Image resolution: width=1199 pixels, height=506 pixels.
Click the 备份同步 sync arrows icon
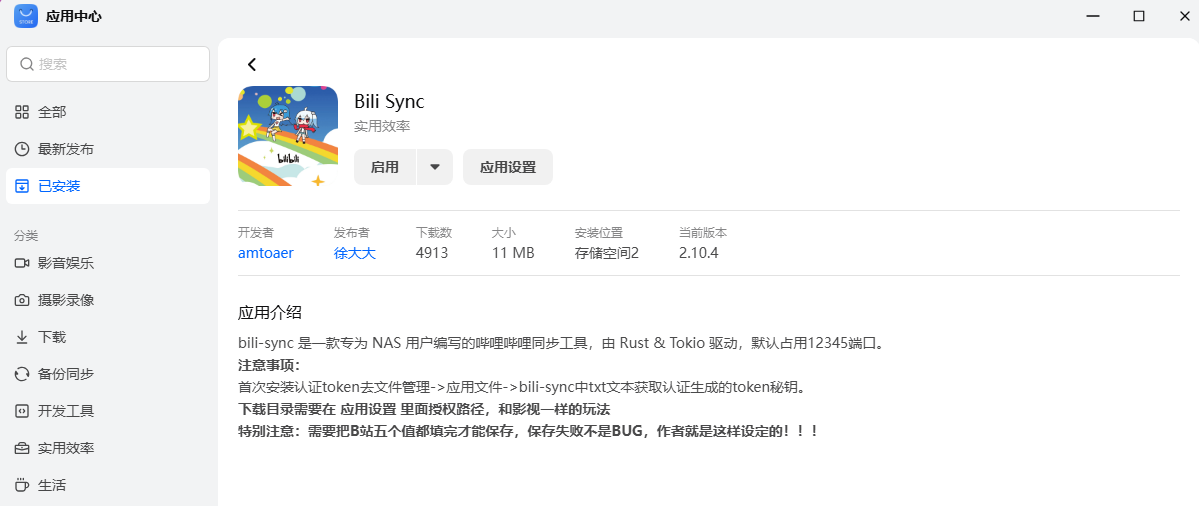pos(22,374)
